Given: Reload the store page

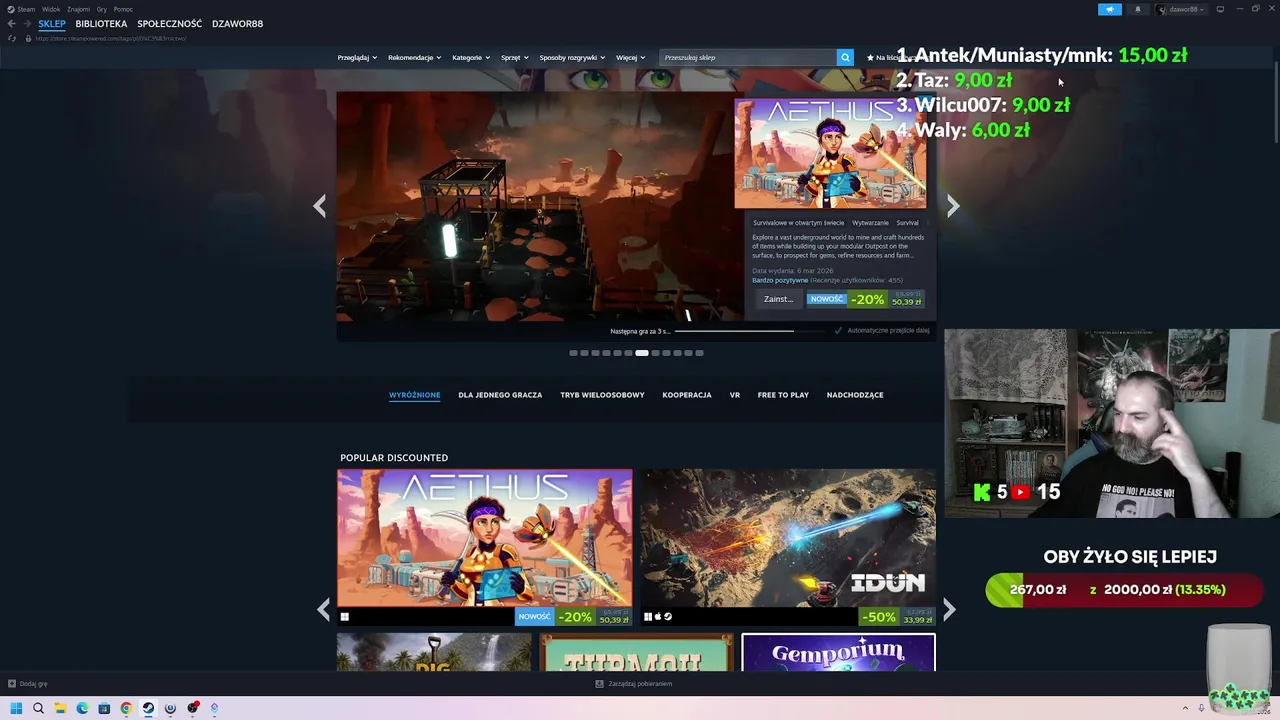Looking at the screenshot, I should (12, 38).
